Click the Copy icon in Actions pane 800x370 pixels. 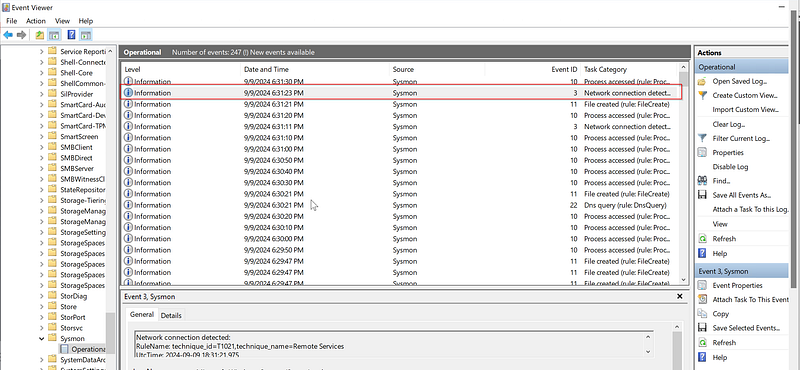[703, 314]
